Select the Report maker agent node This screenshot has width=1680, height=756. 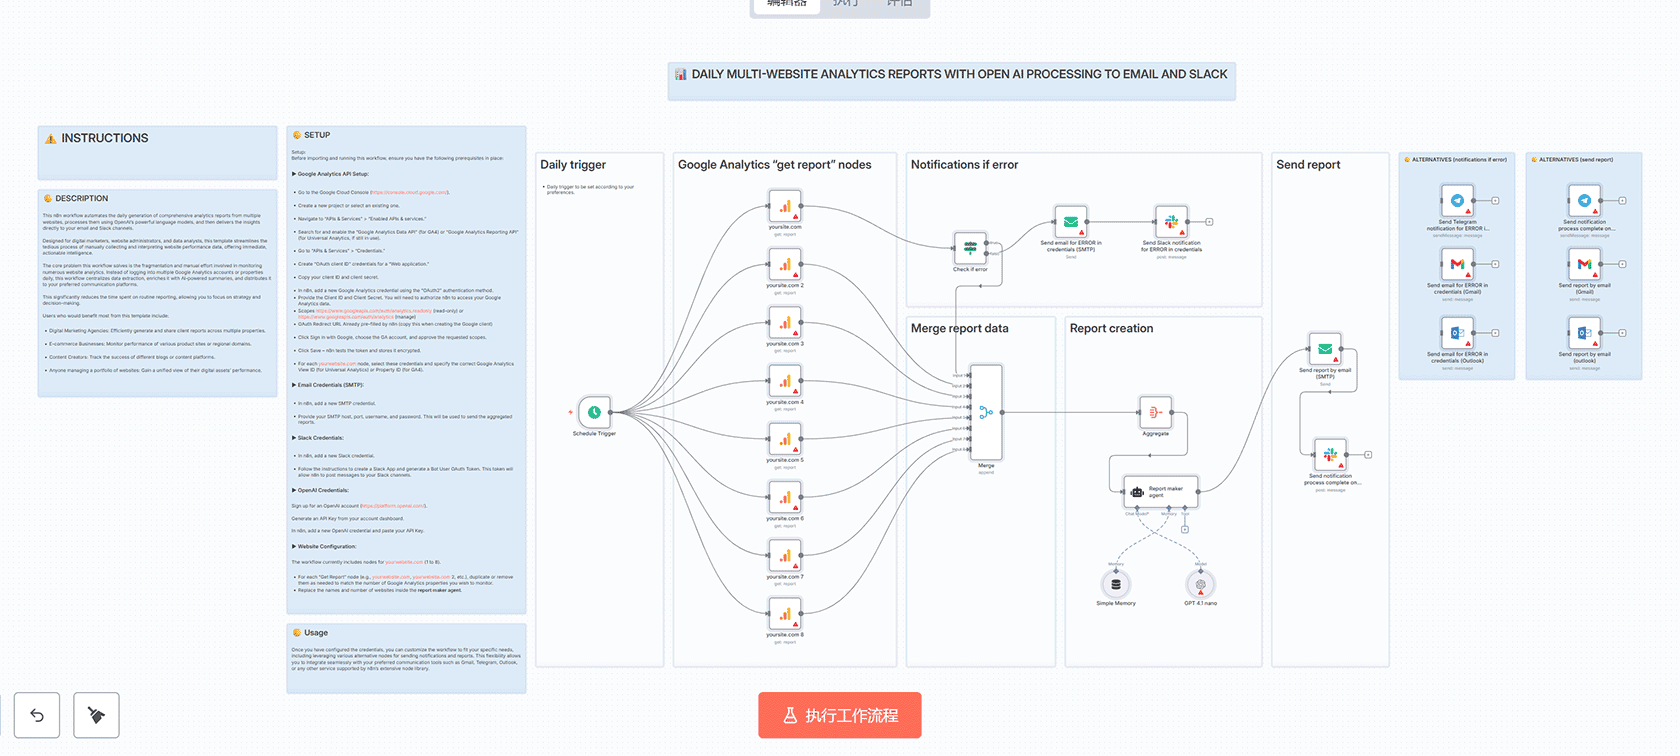point(1160,491)
